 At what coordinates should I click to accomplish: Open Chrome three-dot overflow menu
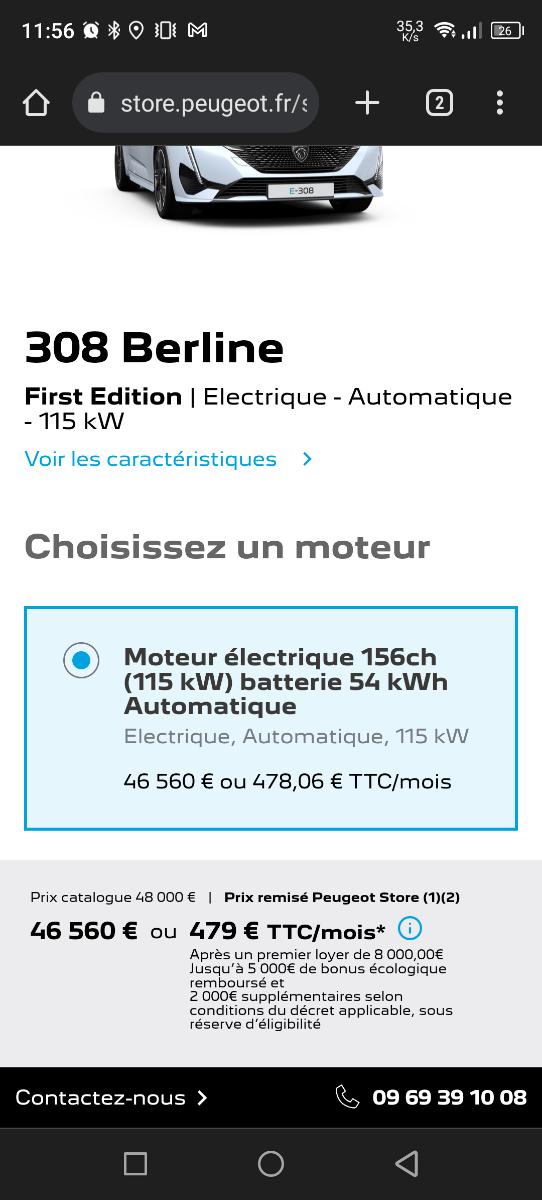499,103
